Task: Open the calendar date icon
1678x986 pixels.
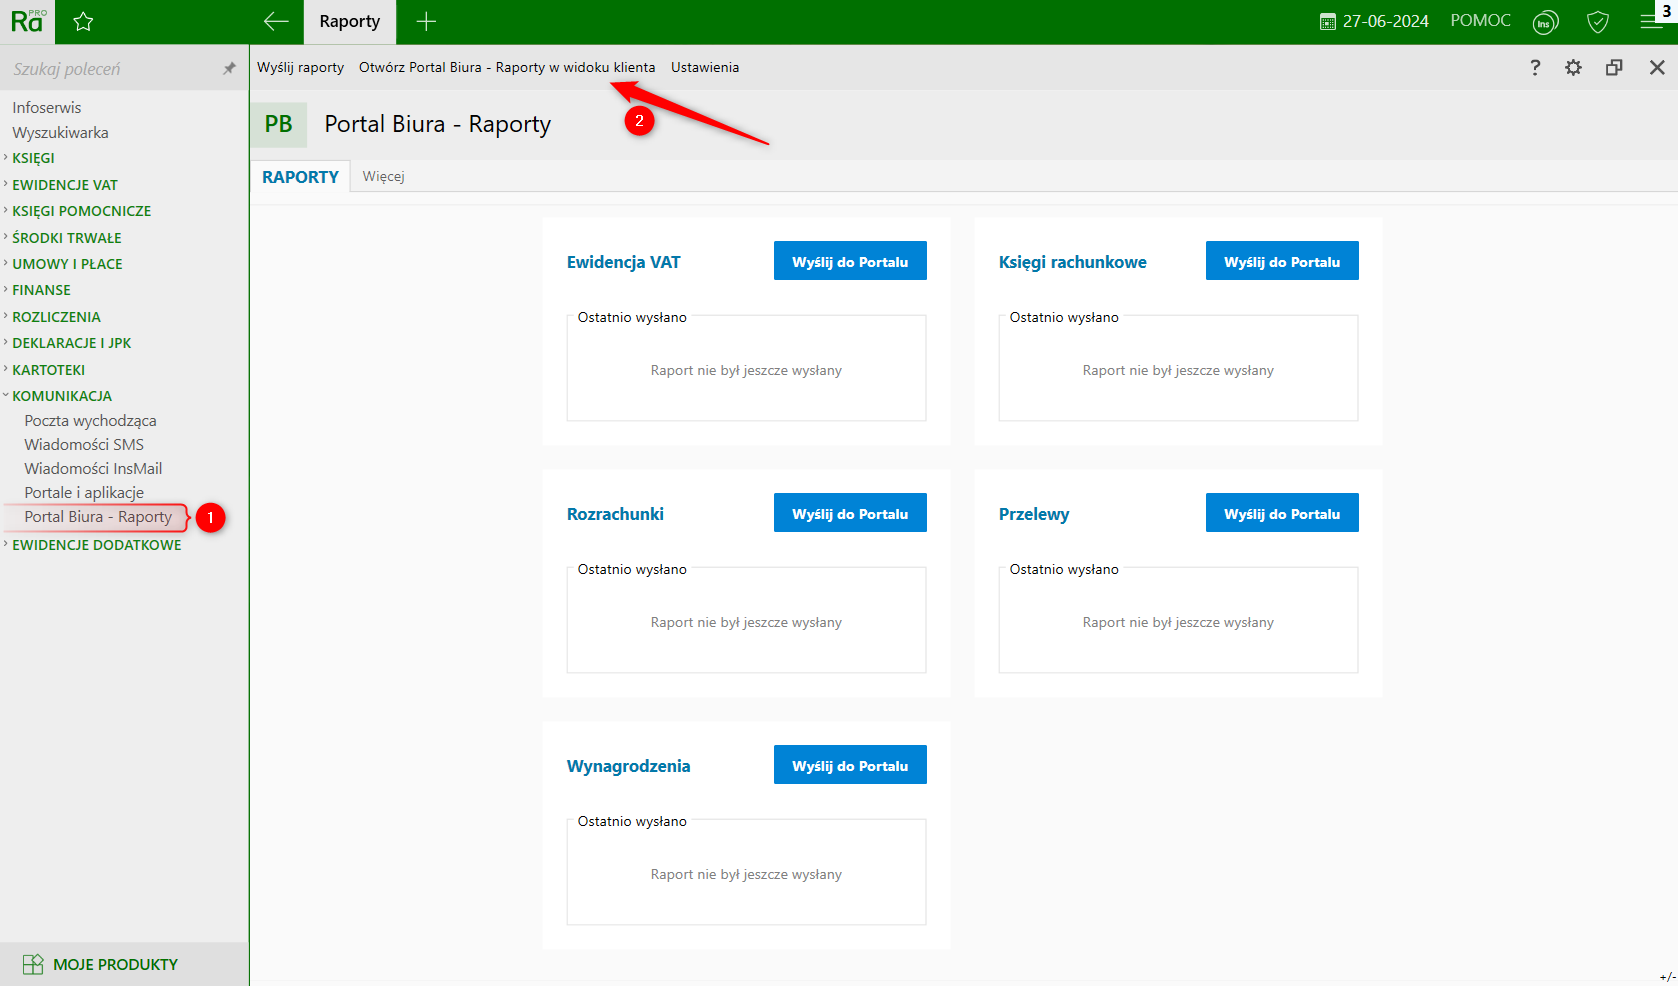Action: 1328,22
